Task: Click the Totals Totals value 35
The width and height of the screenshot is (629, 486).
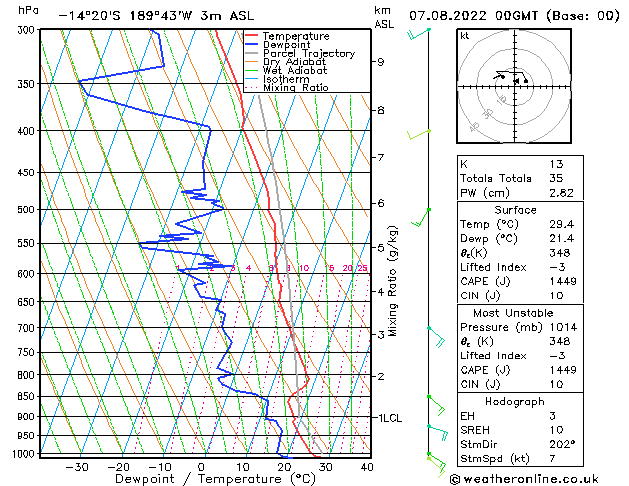Action: click(x=556, y=178)
